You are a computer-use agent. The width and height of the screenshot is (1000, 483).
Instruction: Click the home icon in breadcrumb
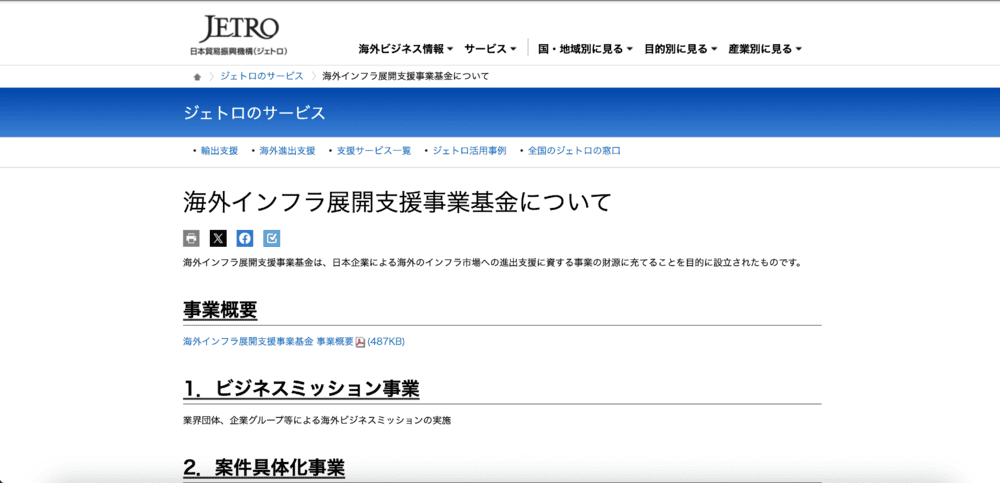(197, 77)
